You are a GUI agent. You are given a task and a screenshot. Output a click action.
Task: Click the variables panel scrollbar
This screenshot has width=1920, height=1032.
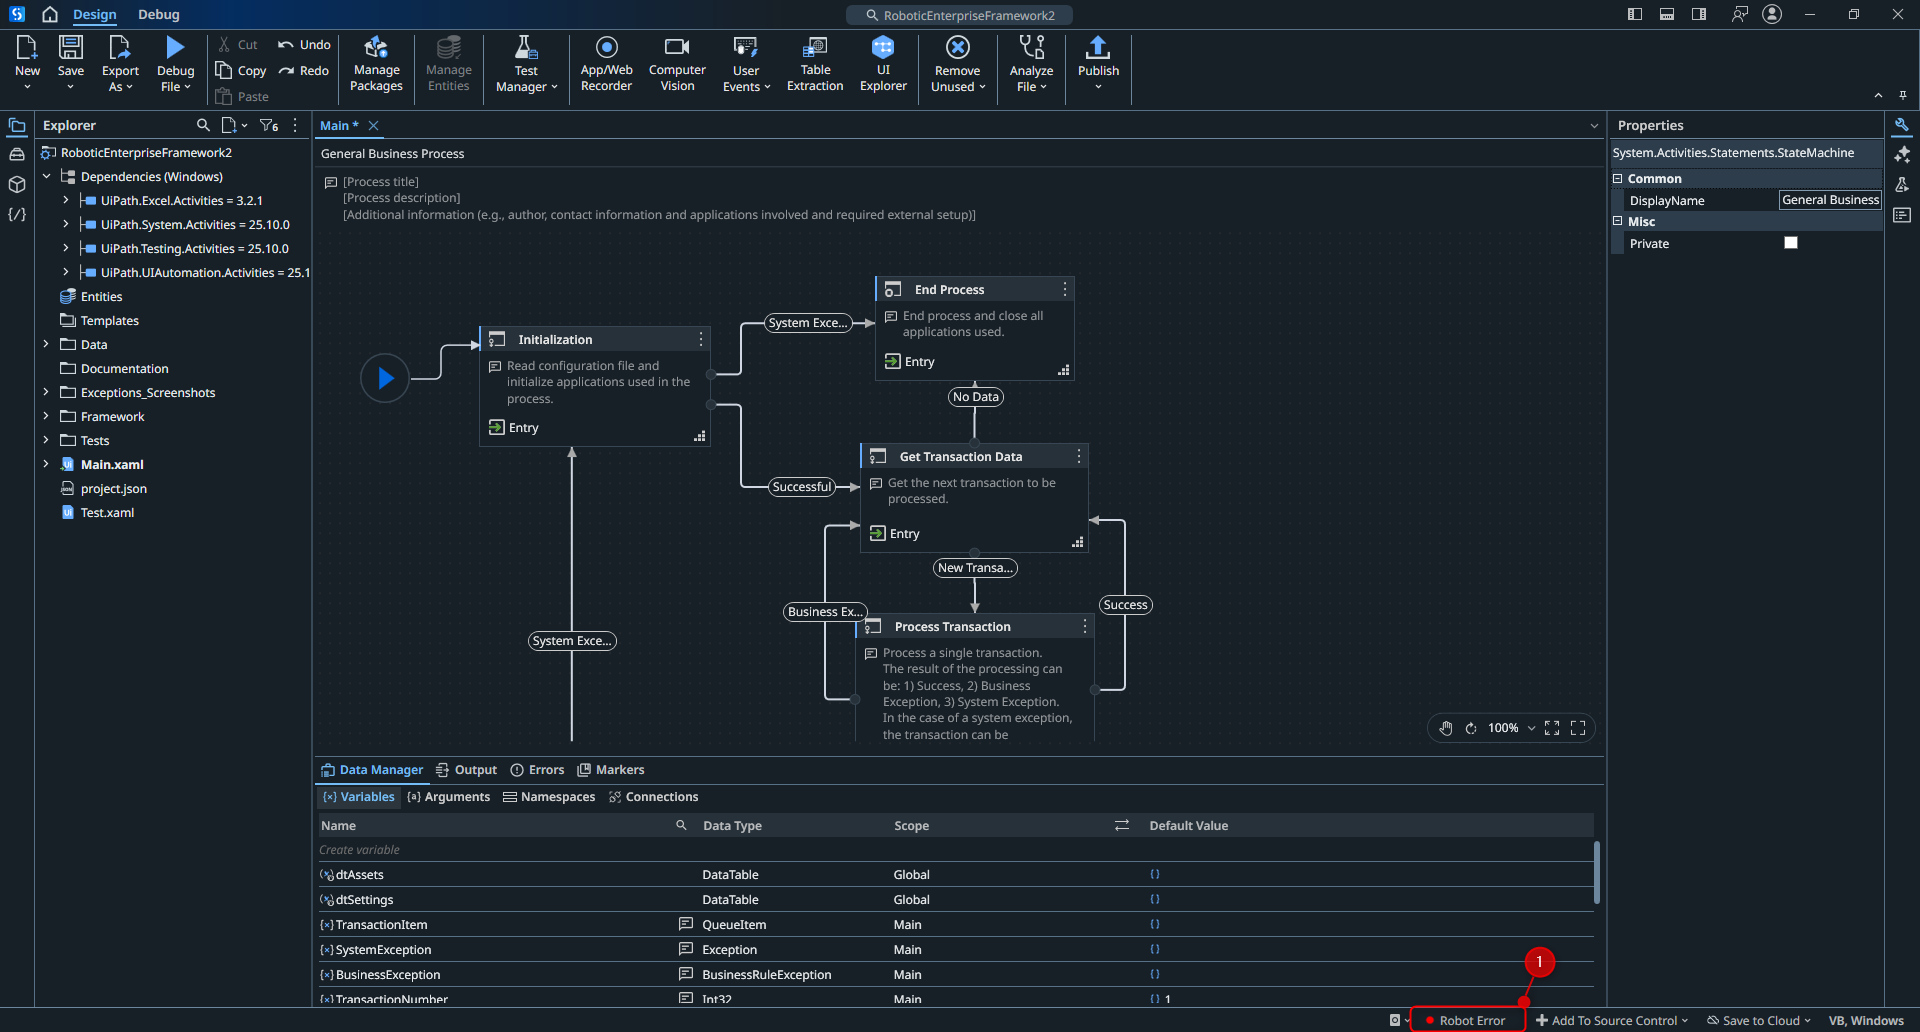(1597, 872)
